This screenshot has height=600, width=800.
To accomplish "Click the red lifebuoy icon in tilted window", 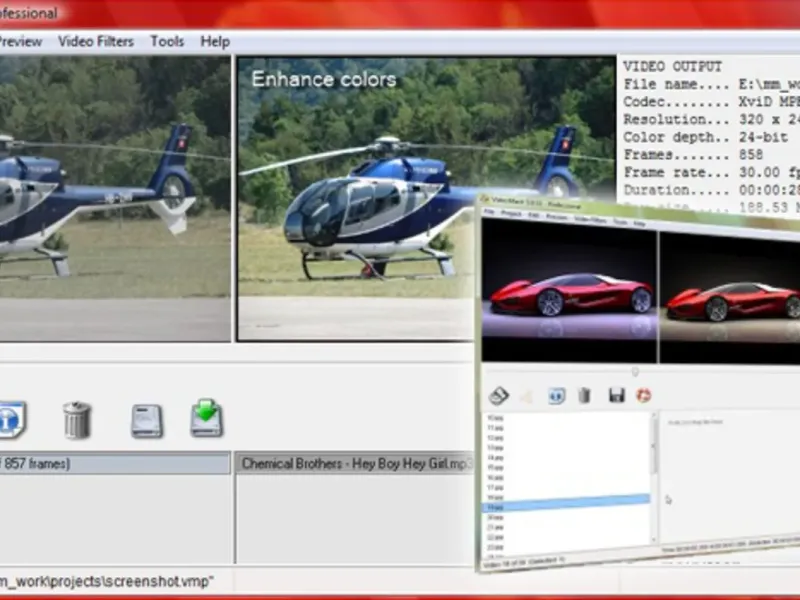I will [644, 395].
